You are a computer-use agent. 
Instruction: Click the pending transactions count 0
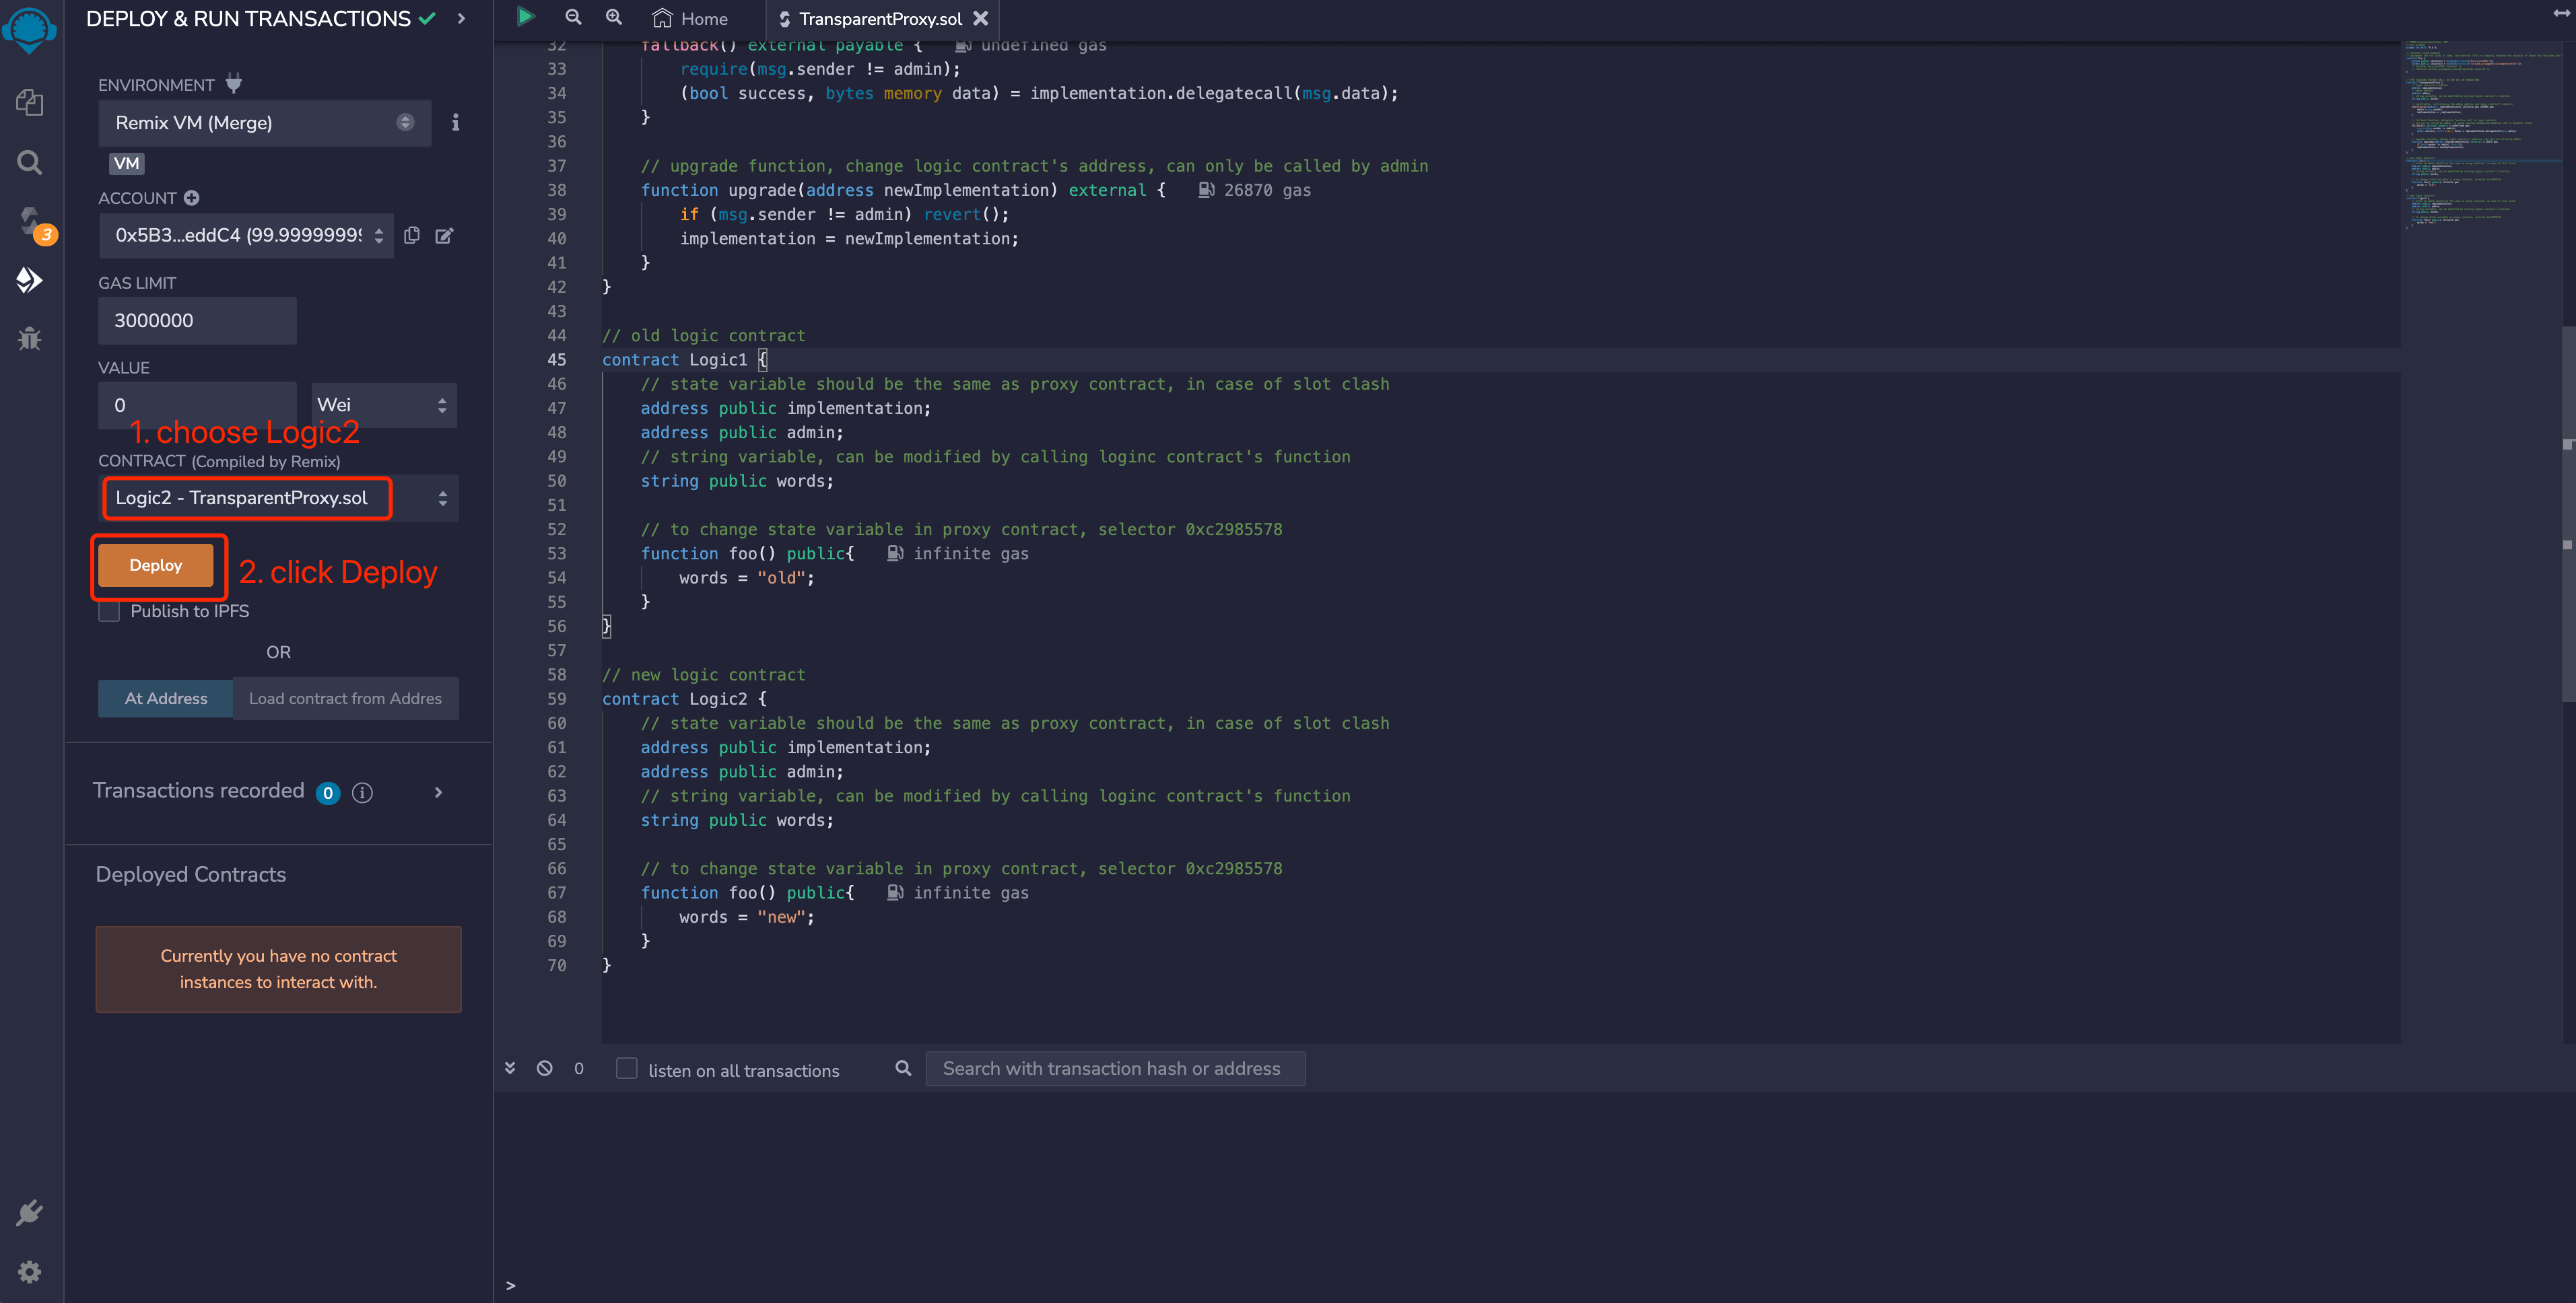point(579,1068)
